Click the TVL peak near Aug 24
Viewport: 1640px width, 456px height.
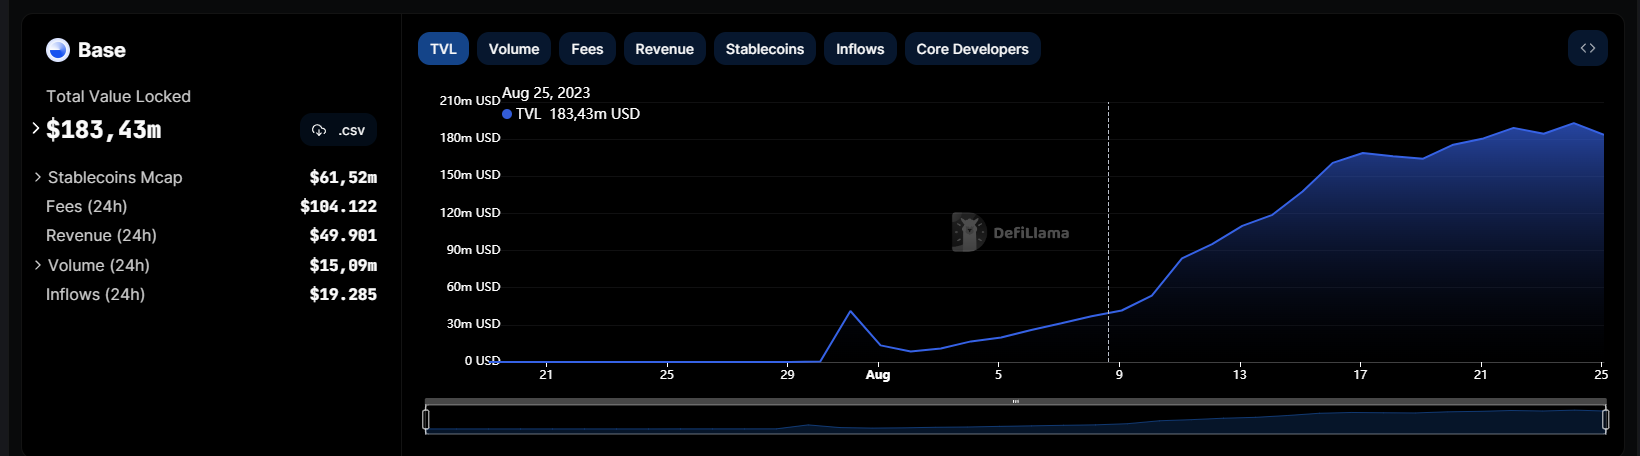tap(1573, 124)
